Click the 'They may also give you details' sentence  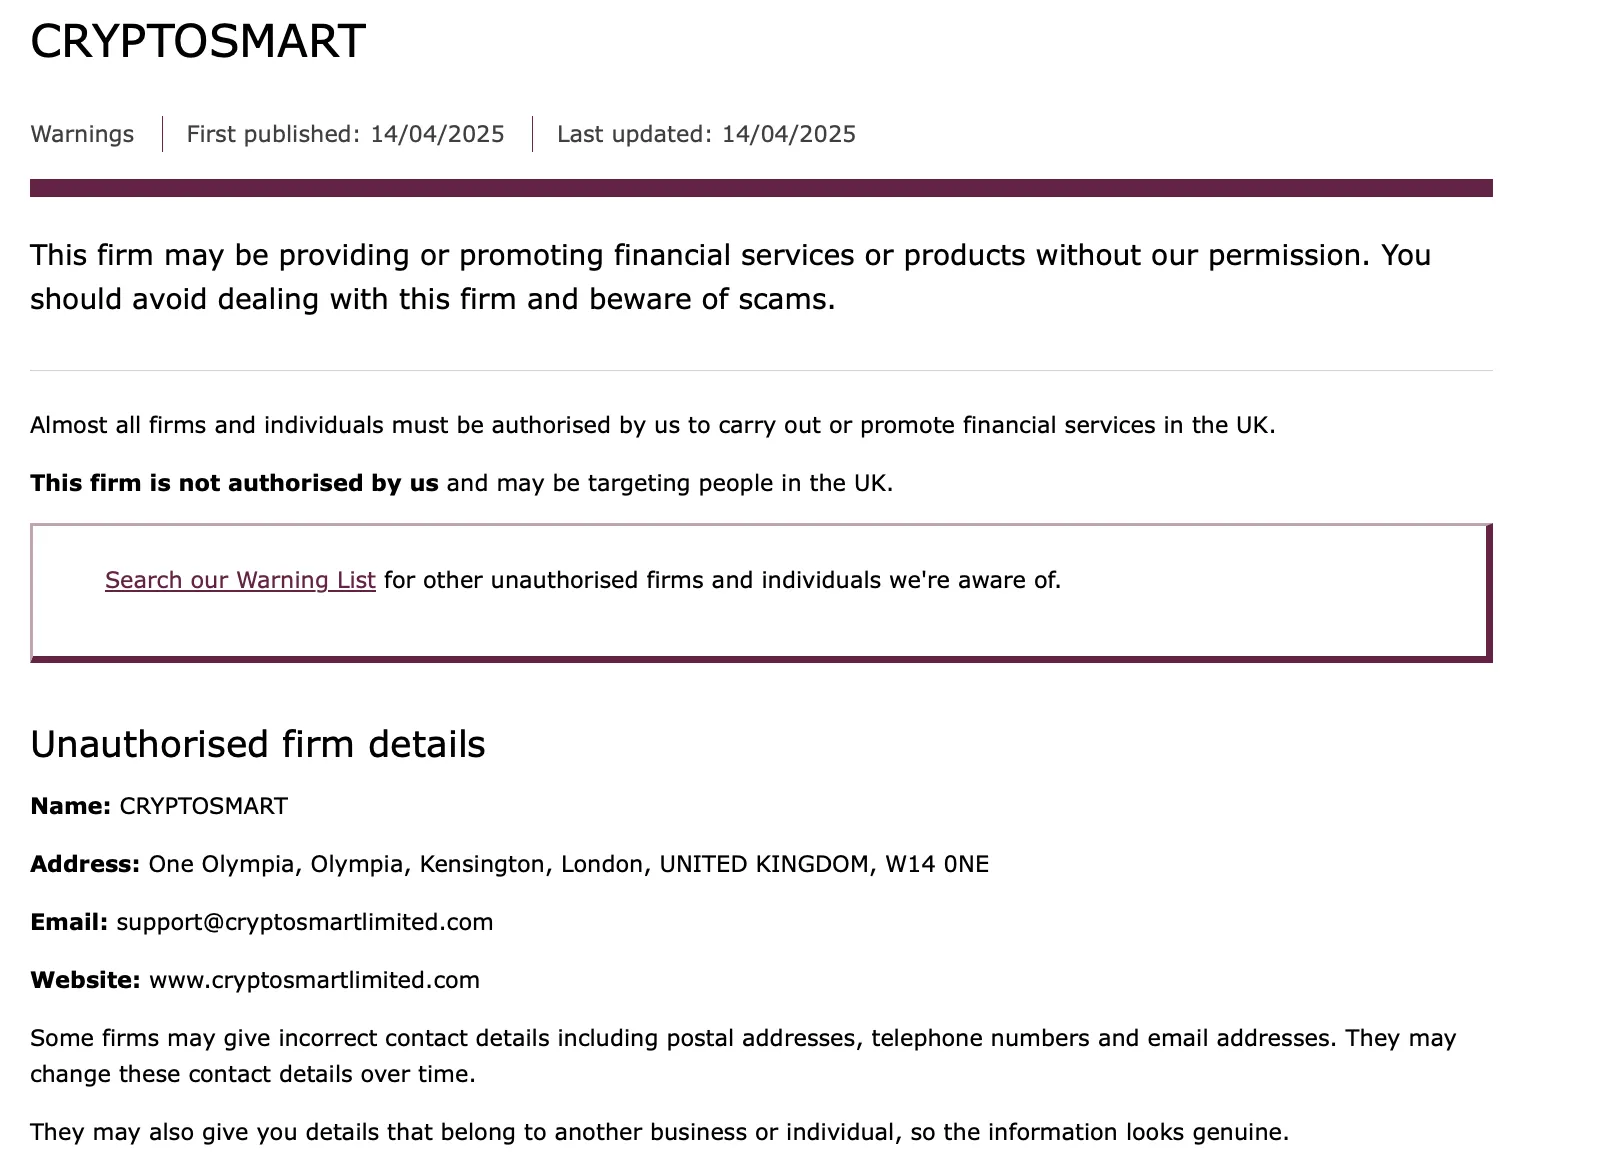pyautogui.click(x=660, y=1132)
